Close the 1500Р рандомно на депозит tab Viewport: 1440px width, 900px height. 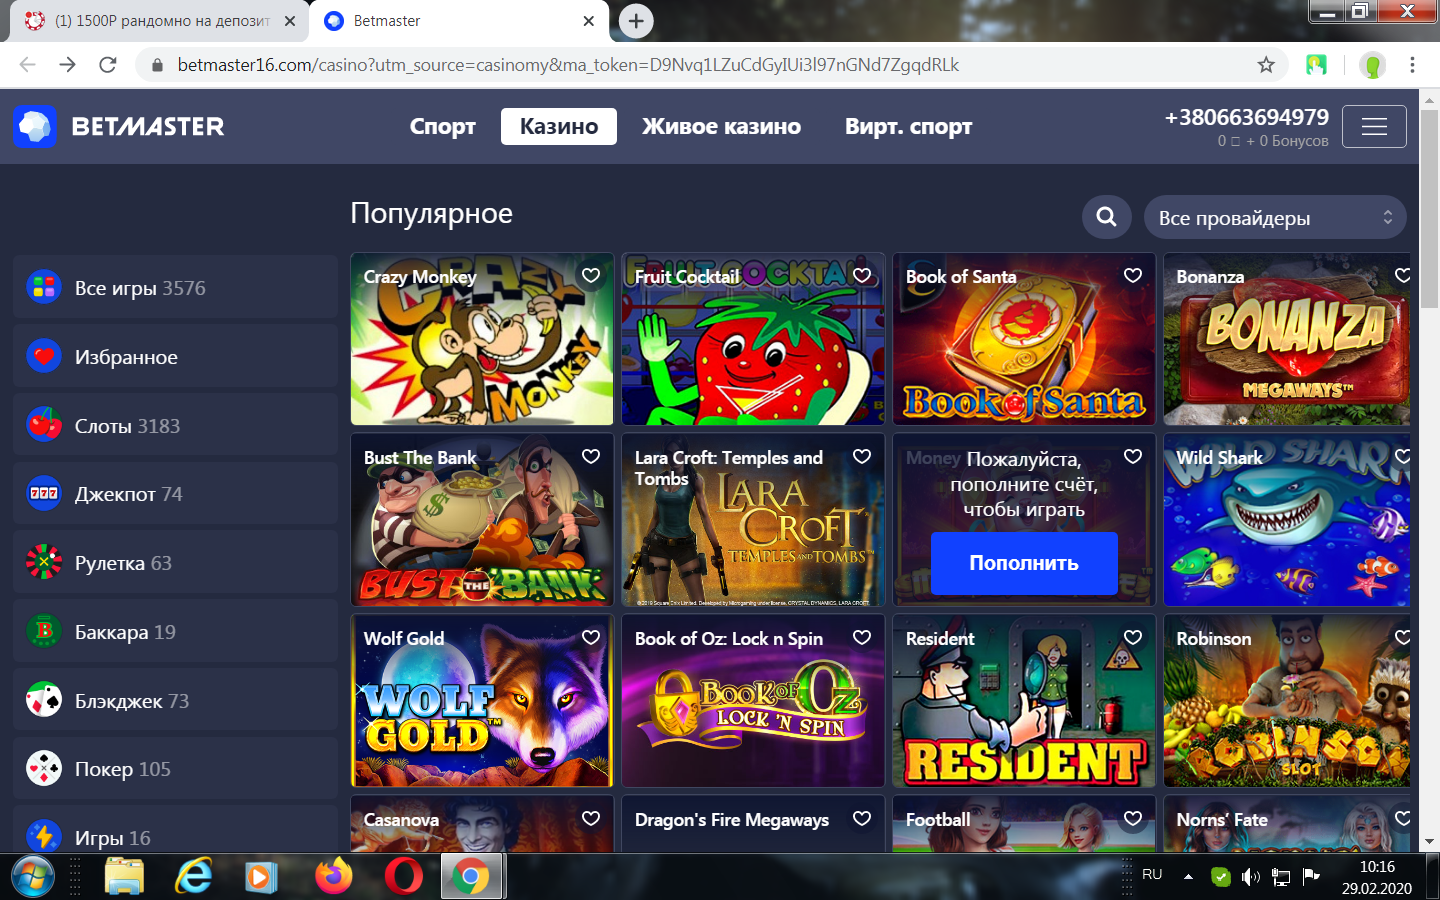[290, 21]
